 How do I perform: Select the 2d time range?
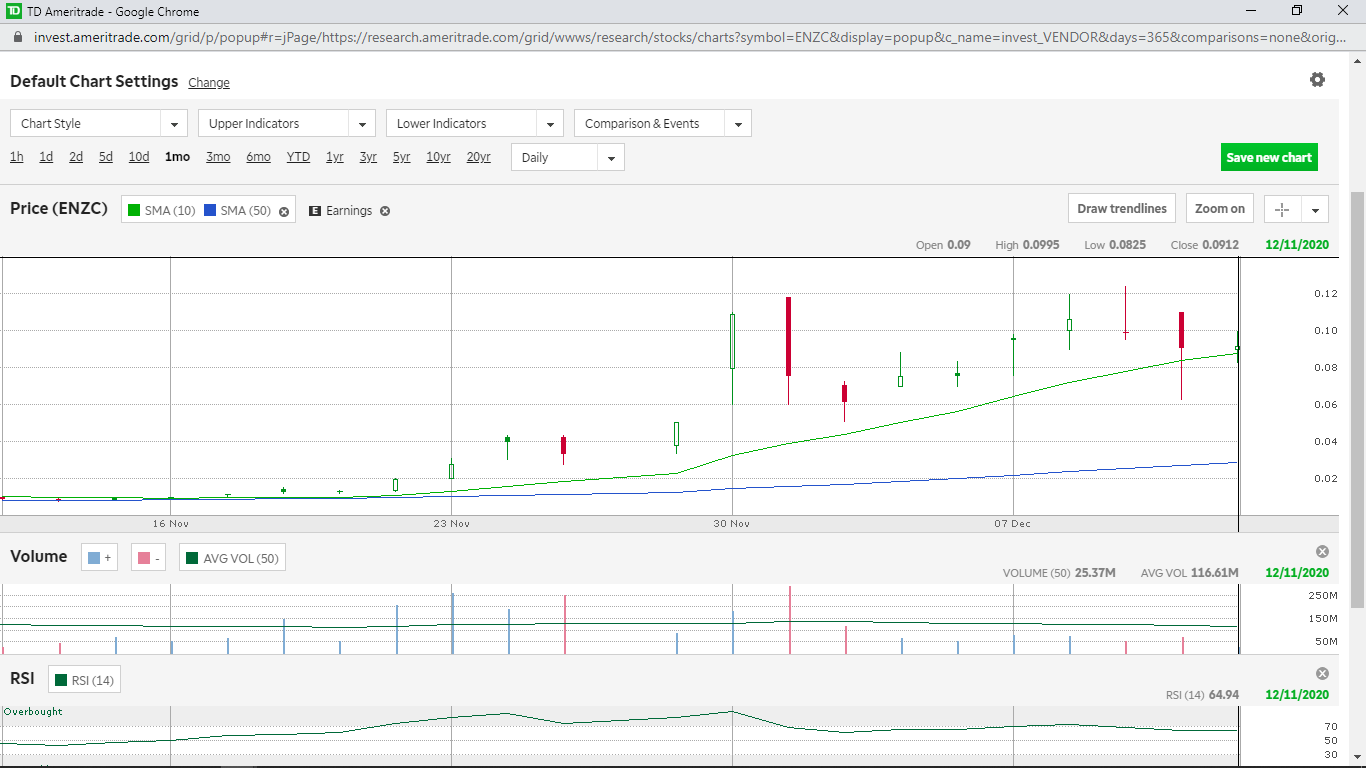76,157
